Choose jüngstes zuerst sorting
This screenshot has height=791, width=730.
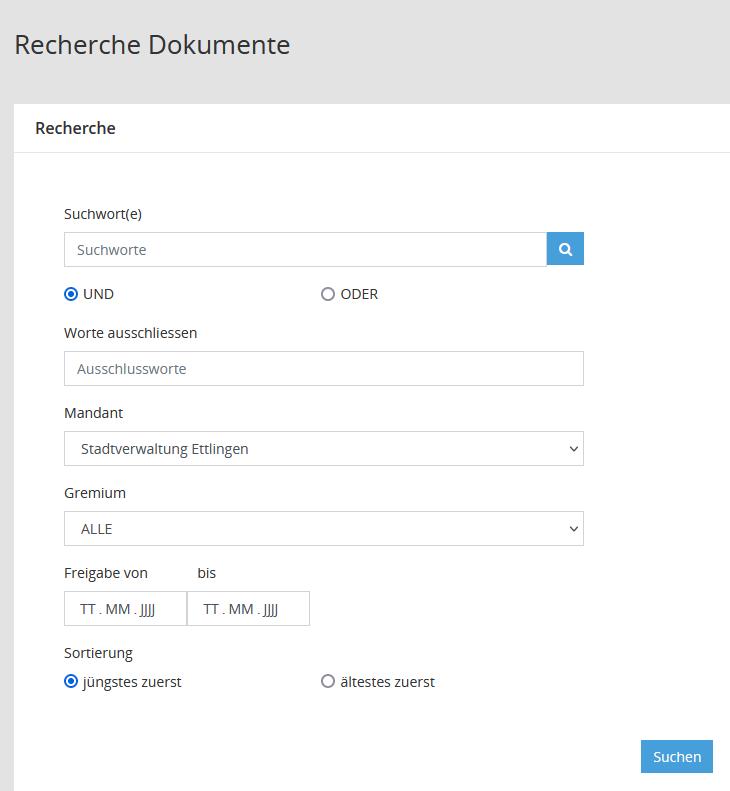tap(71, 682)
